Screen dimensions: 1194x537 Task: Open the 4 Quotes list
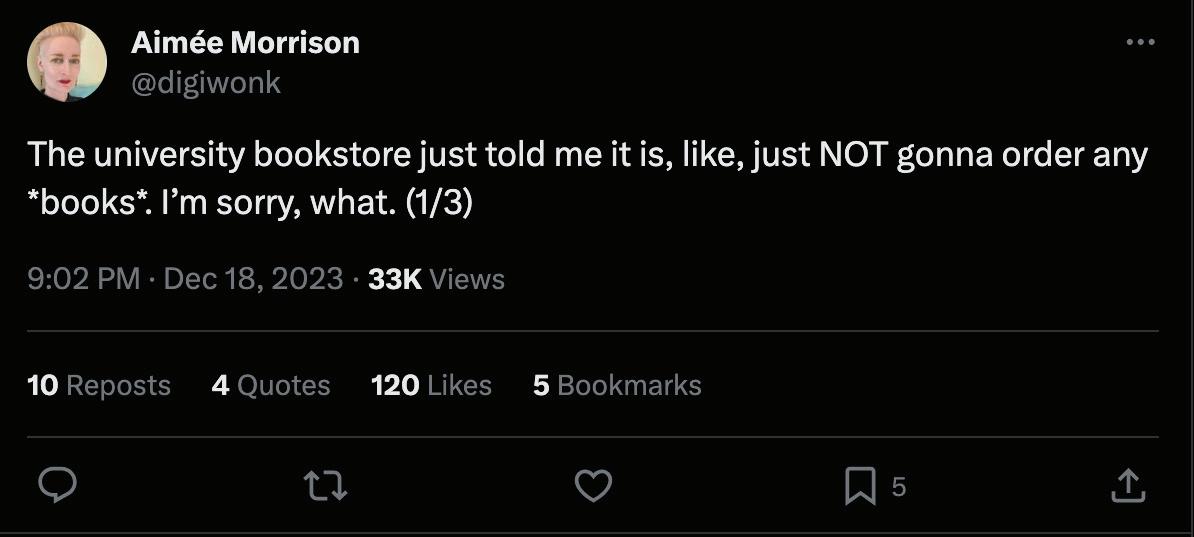(270, 386)
